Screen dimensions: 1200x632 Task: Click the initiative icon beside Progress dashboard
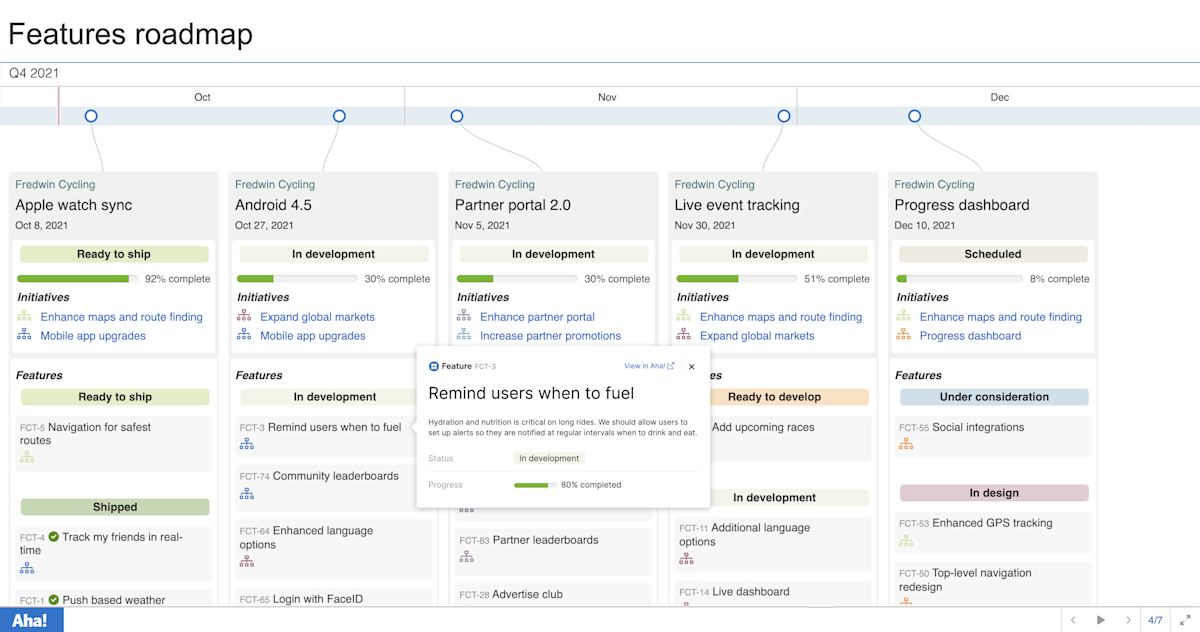coord(905,335)
